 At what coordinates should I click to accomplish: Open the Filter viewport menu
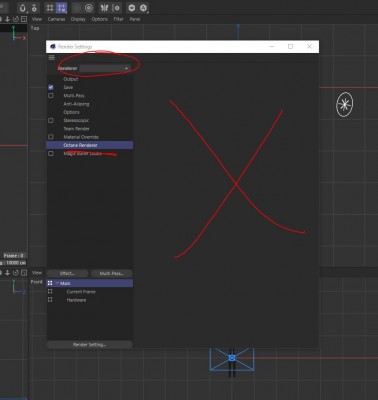coord(118,19)
